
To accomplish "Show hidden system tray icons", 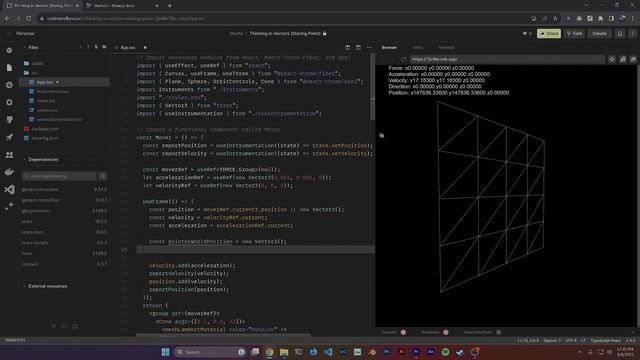I will pos(579,352).
